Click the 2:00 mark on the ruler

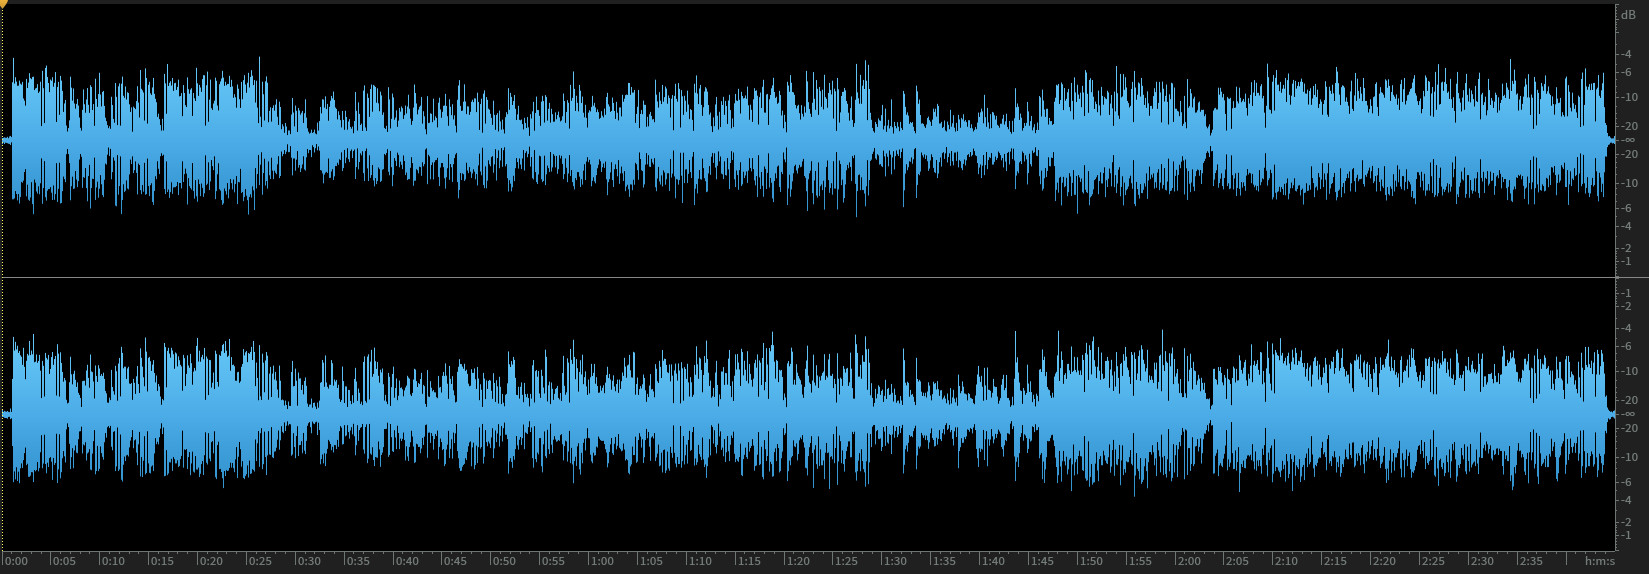click(1190, 561)
